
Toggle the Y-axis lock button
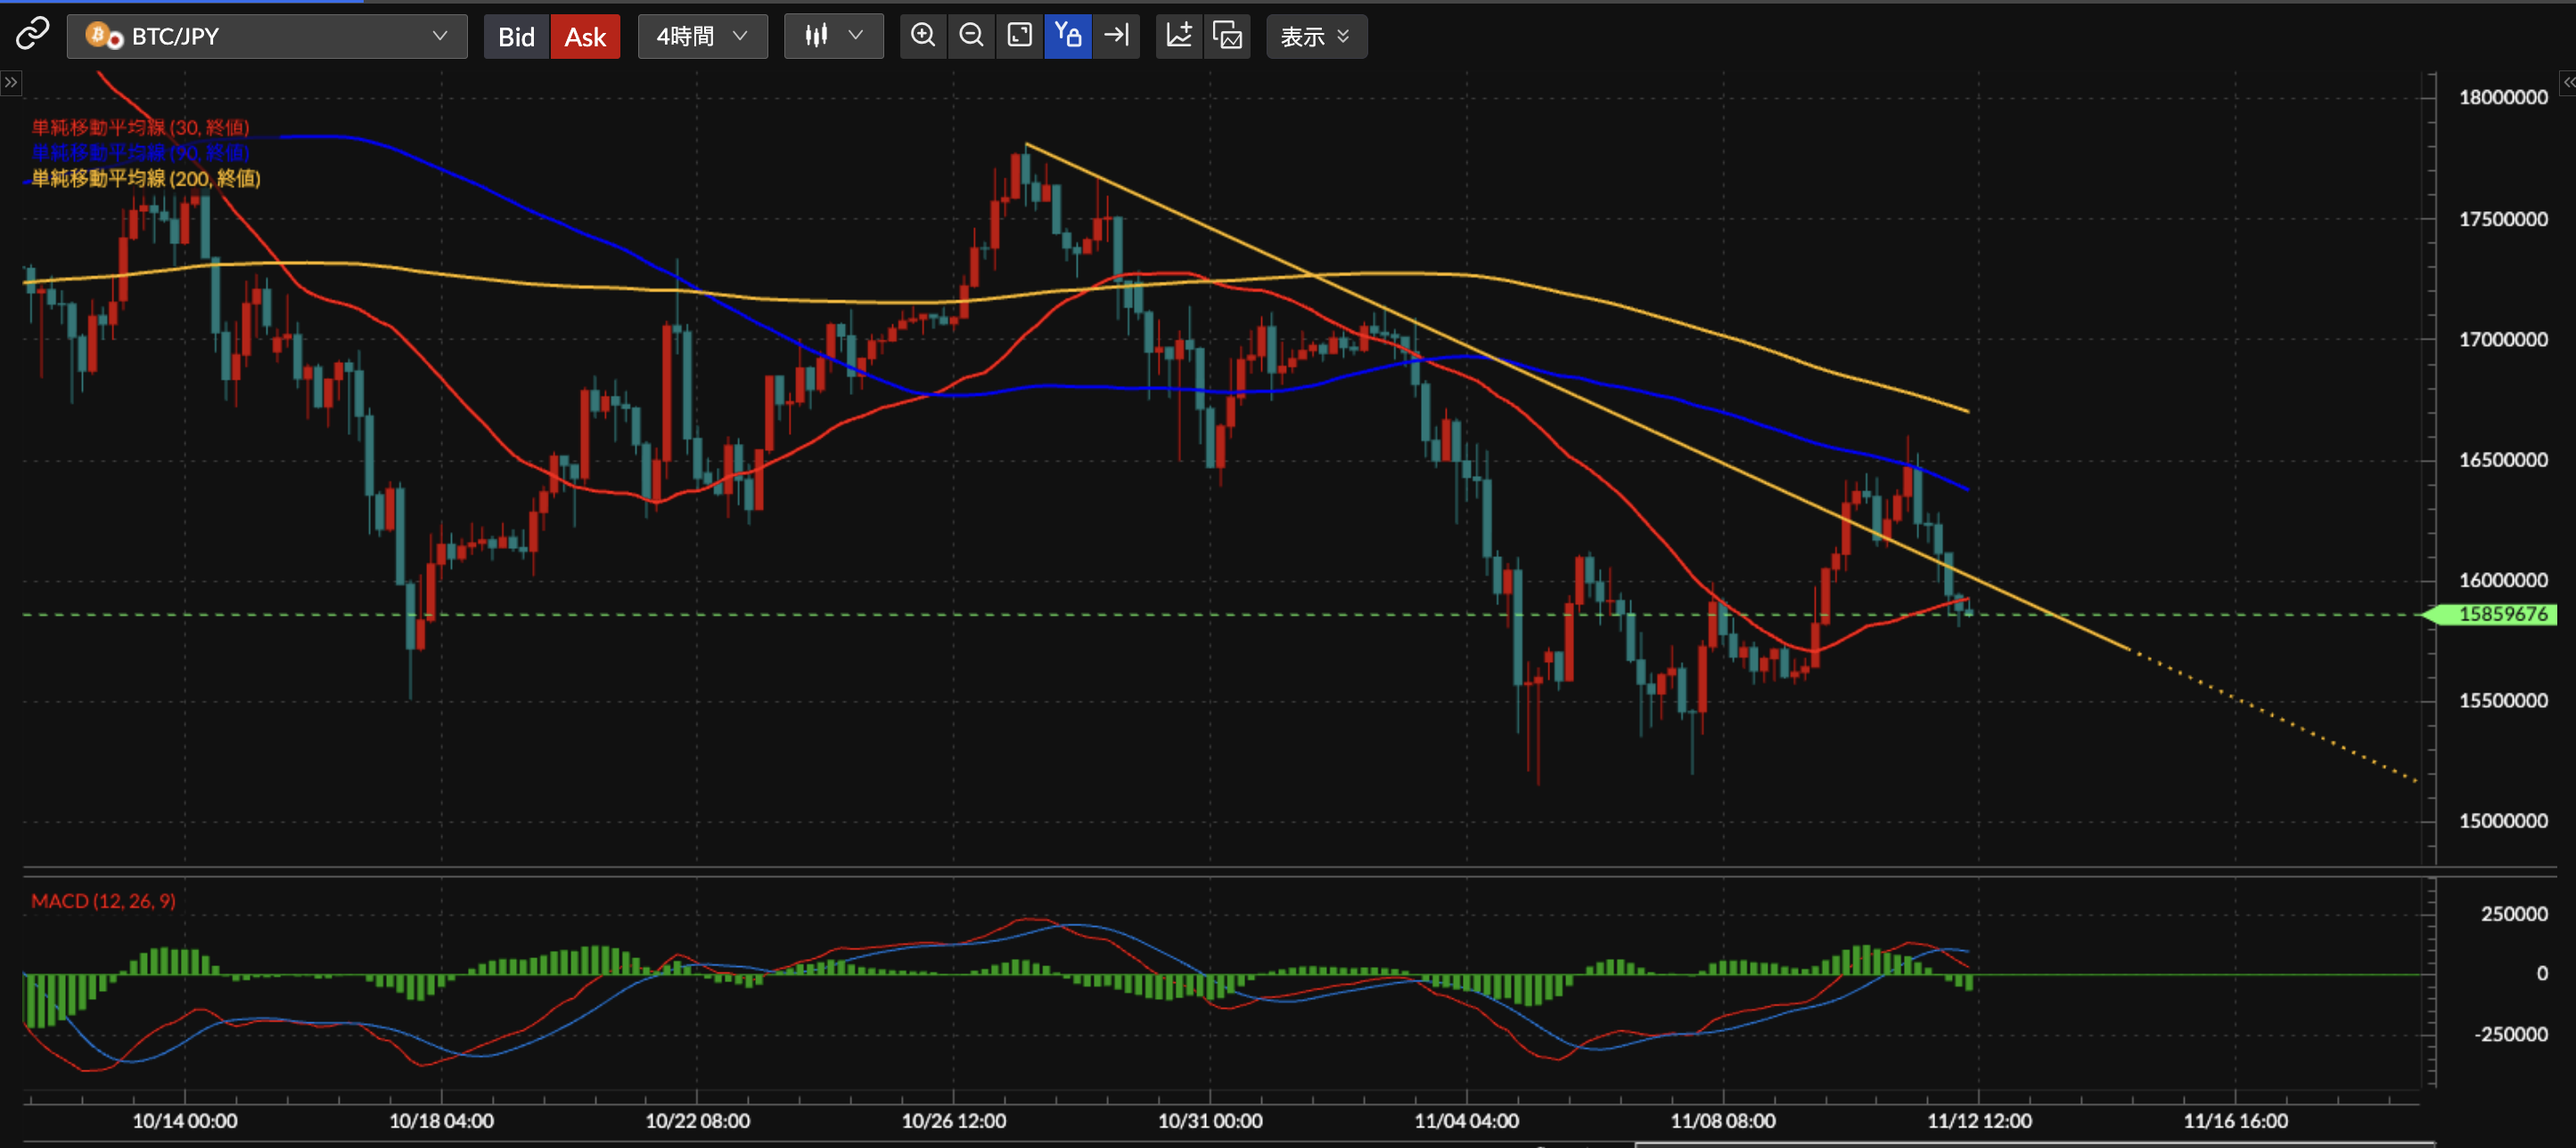1067,36
